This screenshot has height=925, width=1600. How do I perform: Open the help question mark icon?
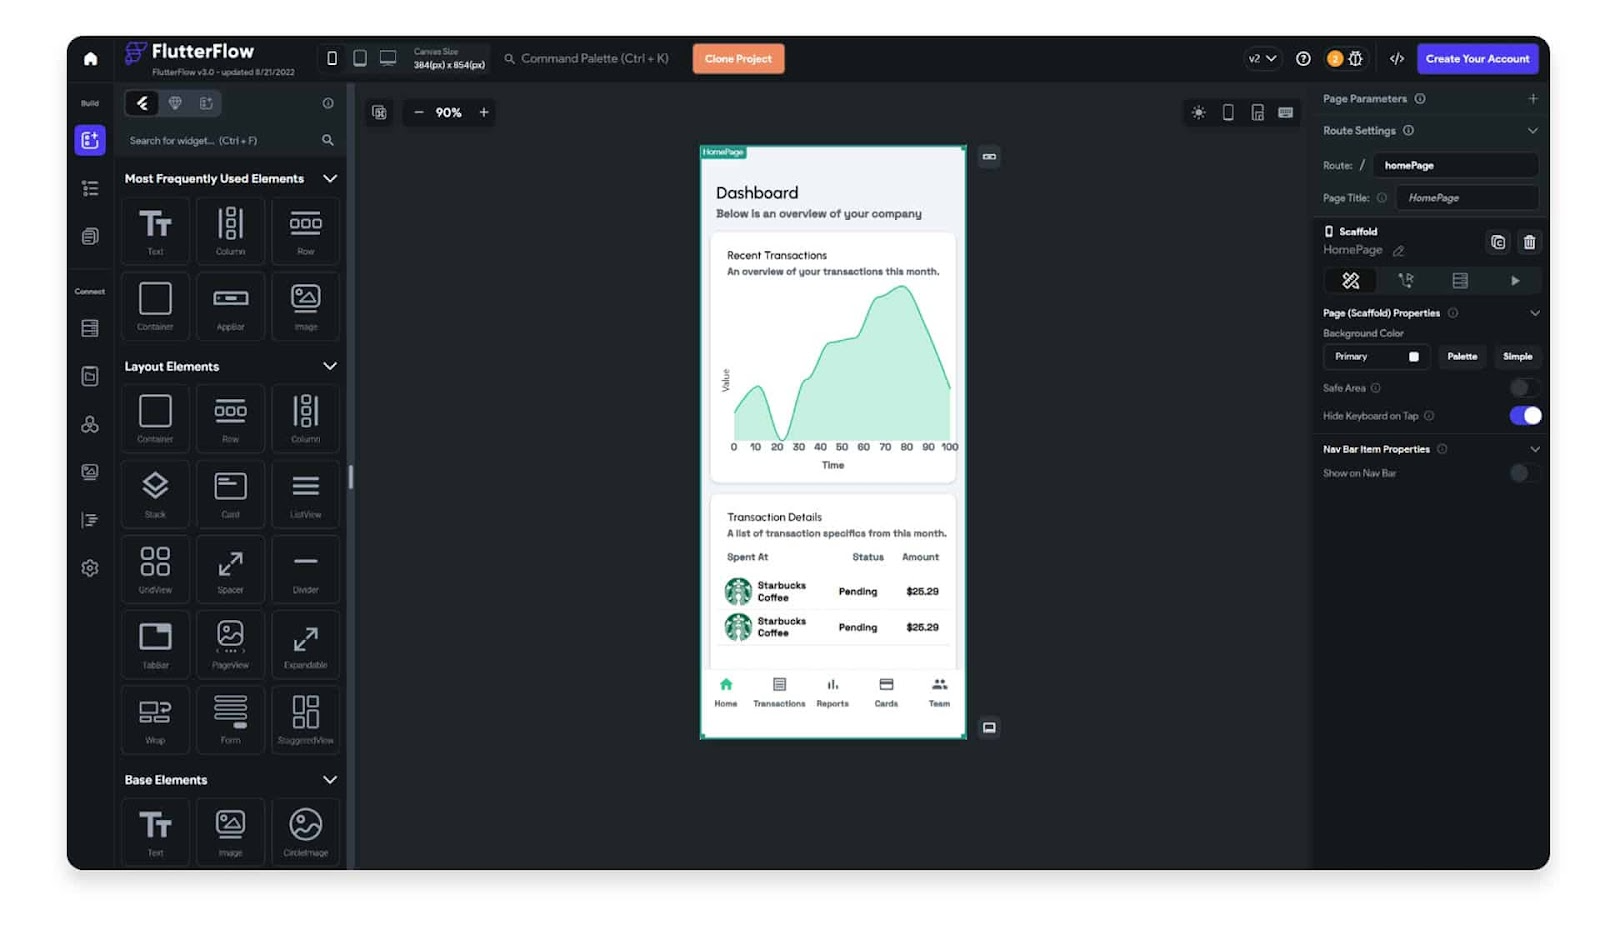coord(1303,59)
